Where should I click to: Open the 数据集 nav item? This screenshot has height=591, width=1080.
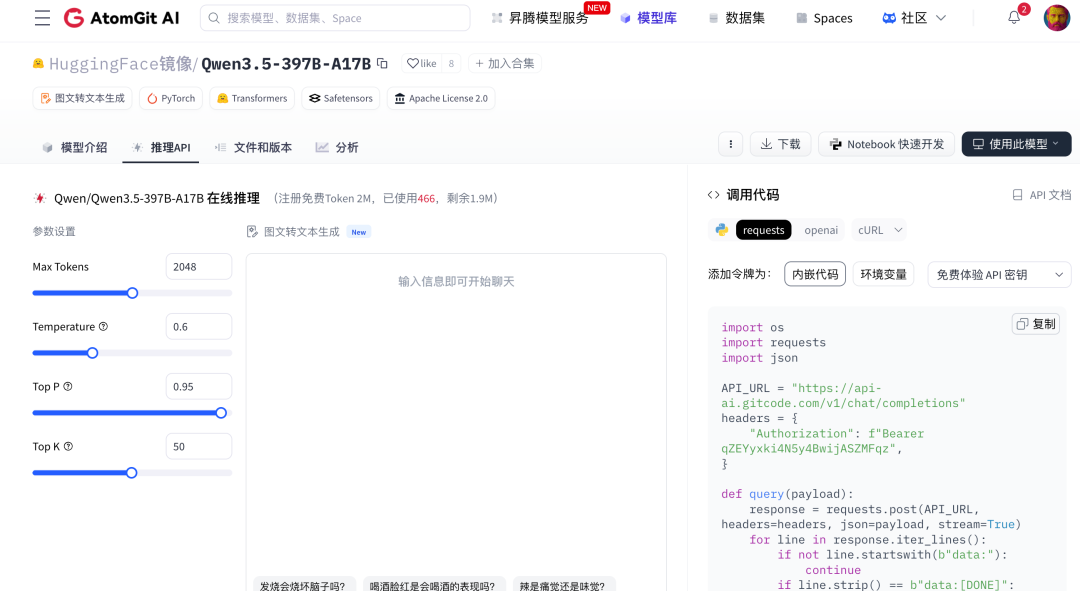pyautogui.click(x=736, y=18)
